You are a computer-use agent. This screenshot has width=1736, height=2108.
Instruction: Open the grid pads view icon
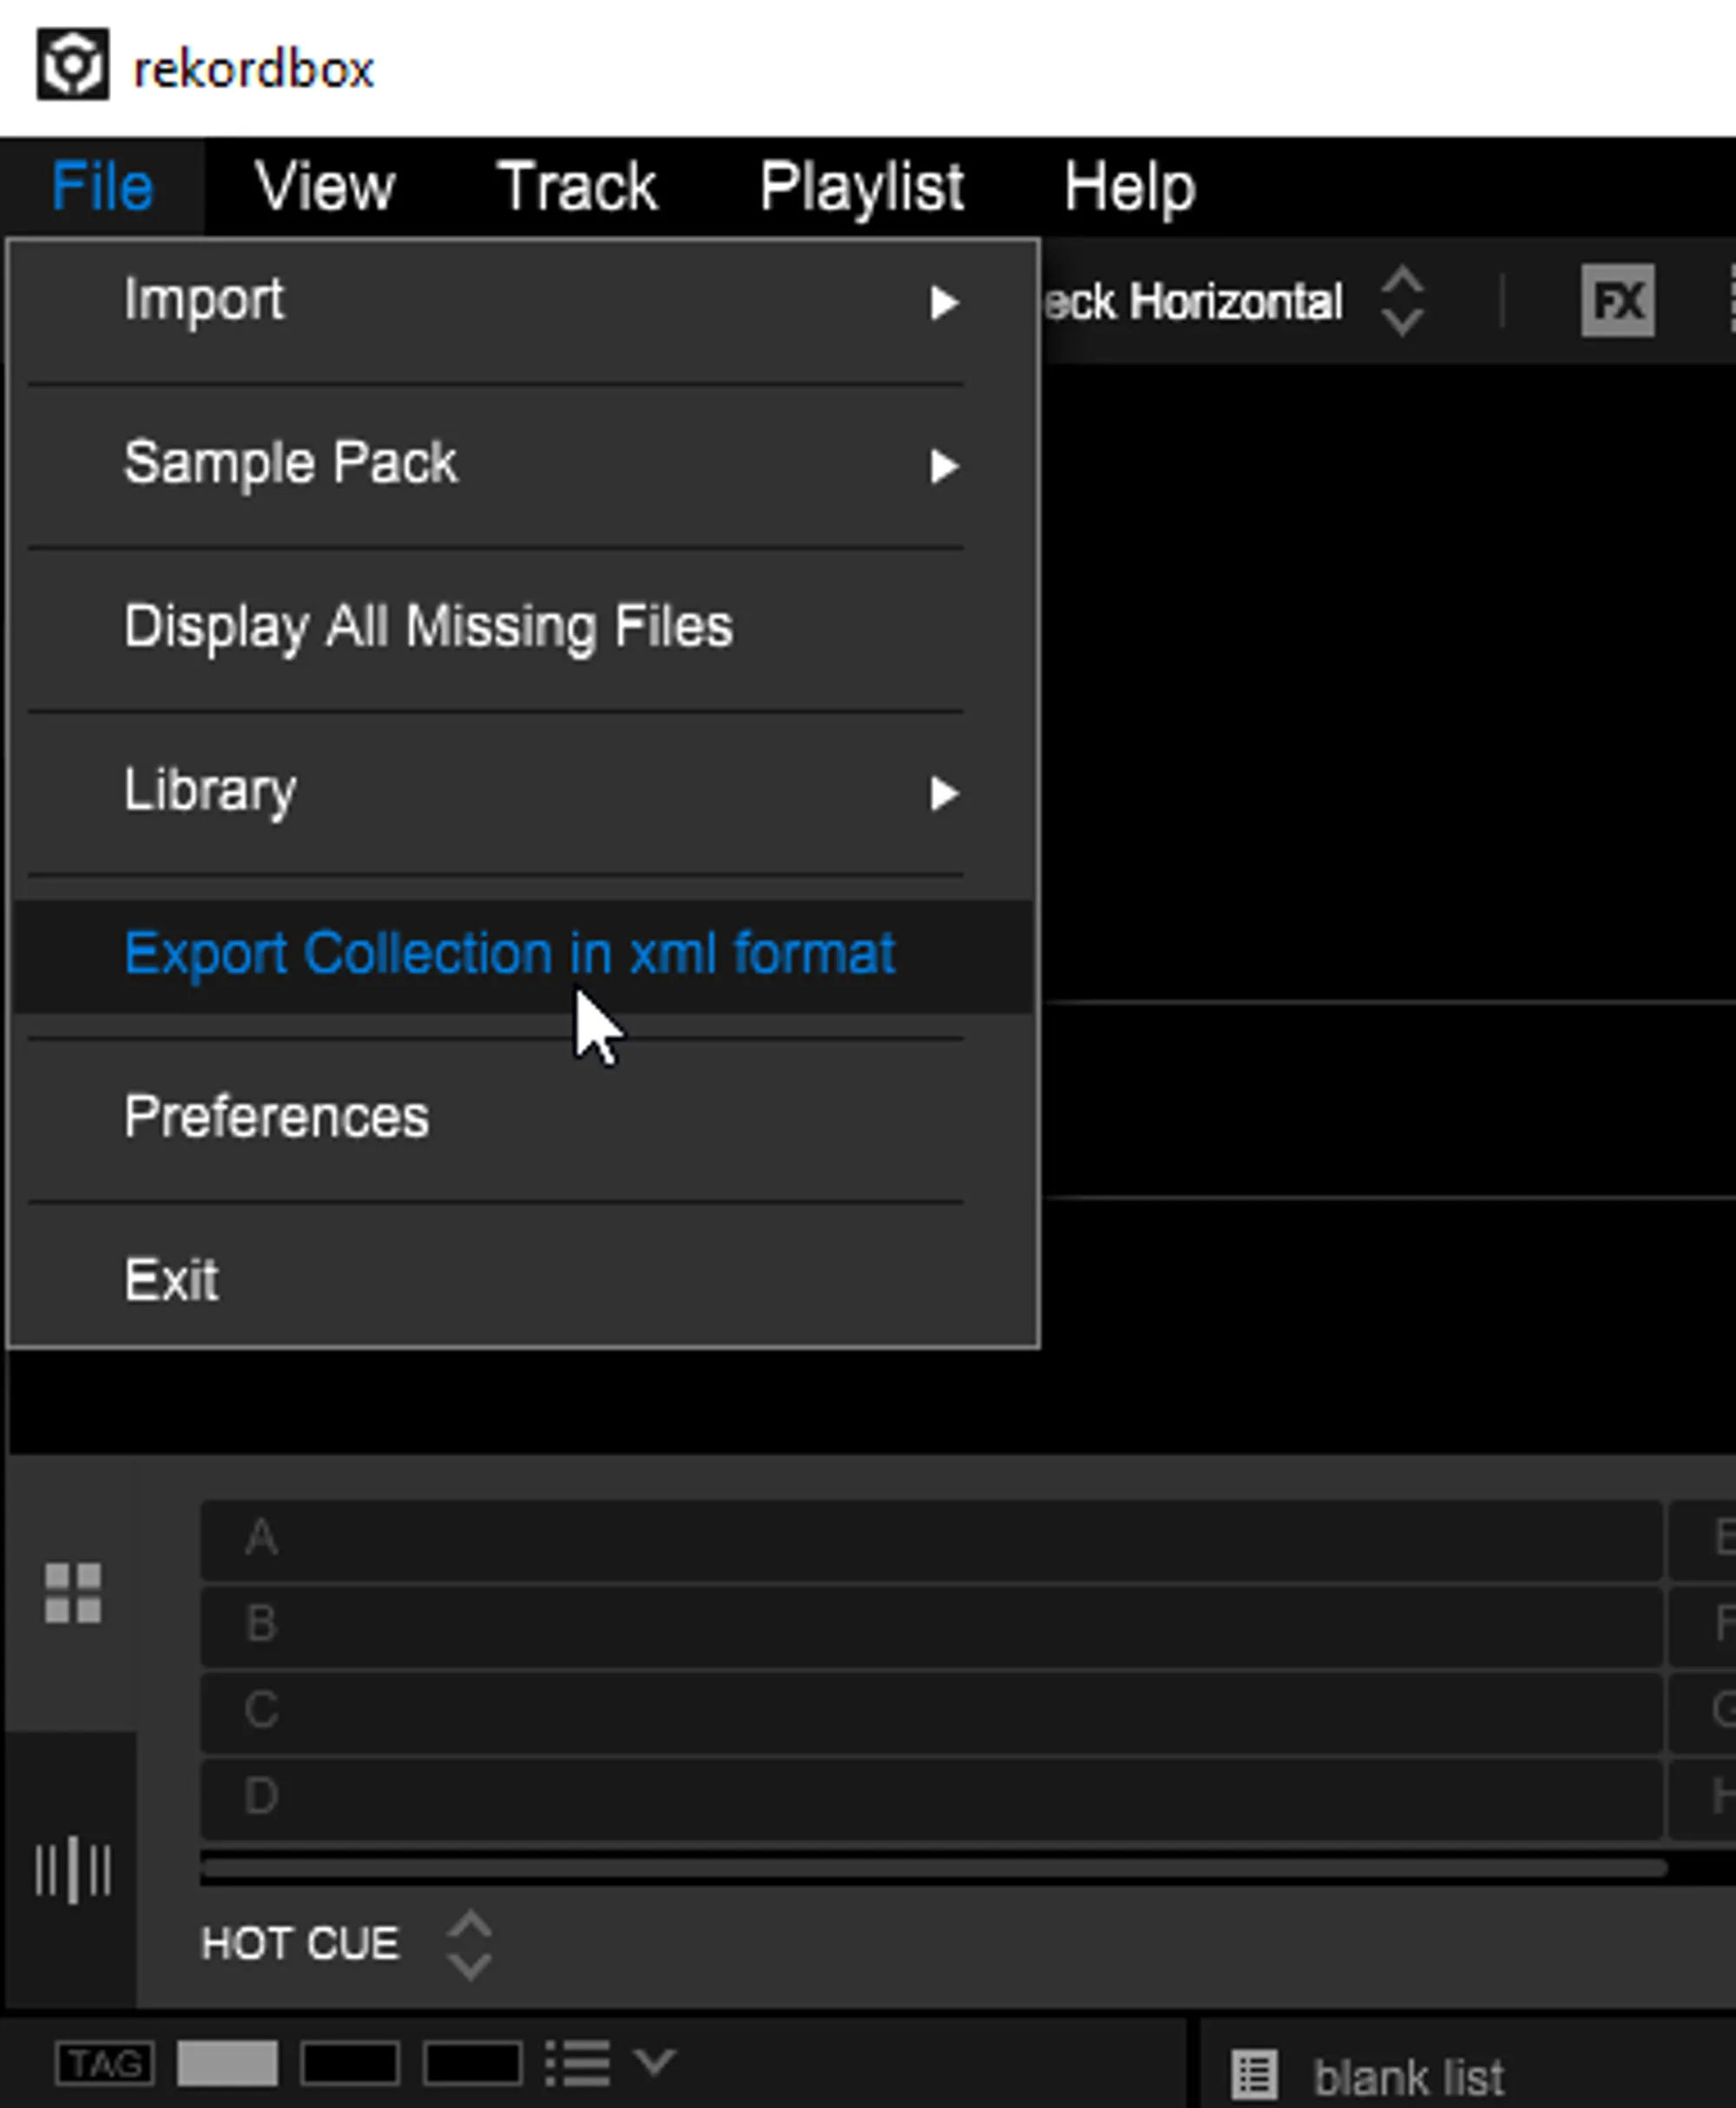pyautogui.click(x=73, y=1593)
